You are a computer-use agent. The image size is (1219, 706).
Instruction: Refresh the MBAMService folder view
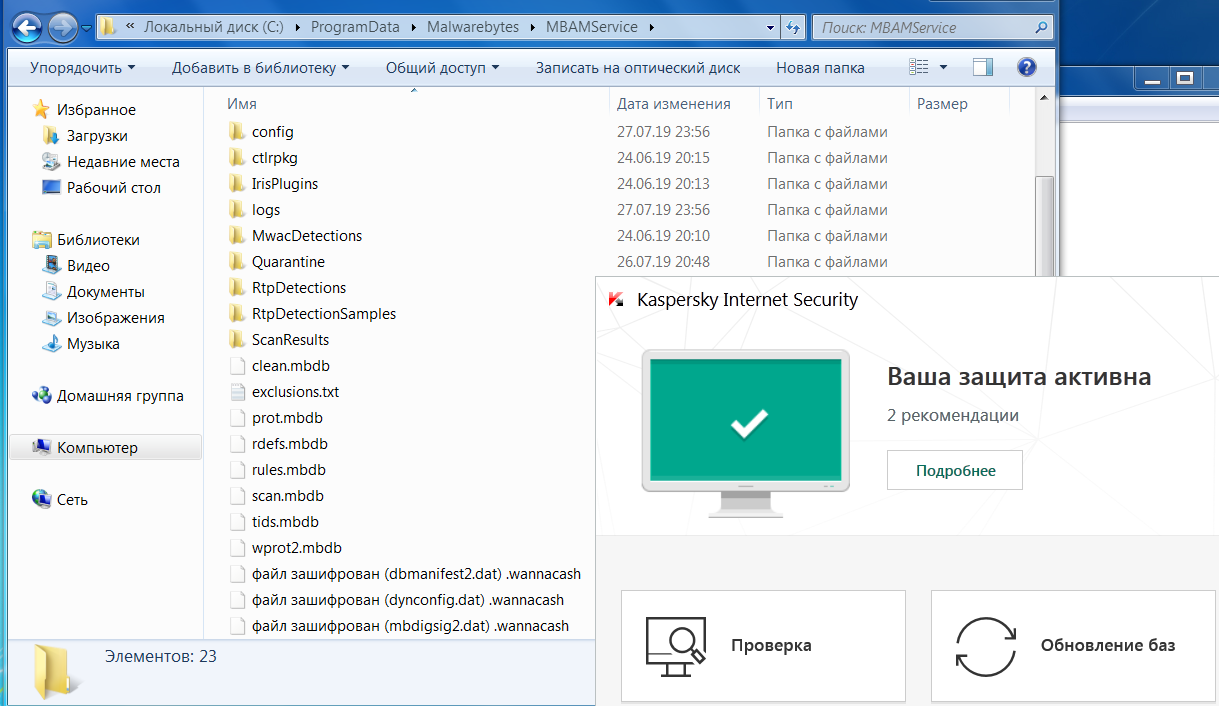(x=793, y=28)
